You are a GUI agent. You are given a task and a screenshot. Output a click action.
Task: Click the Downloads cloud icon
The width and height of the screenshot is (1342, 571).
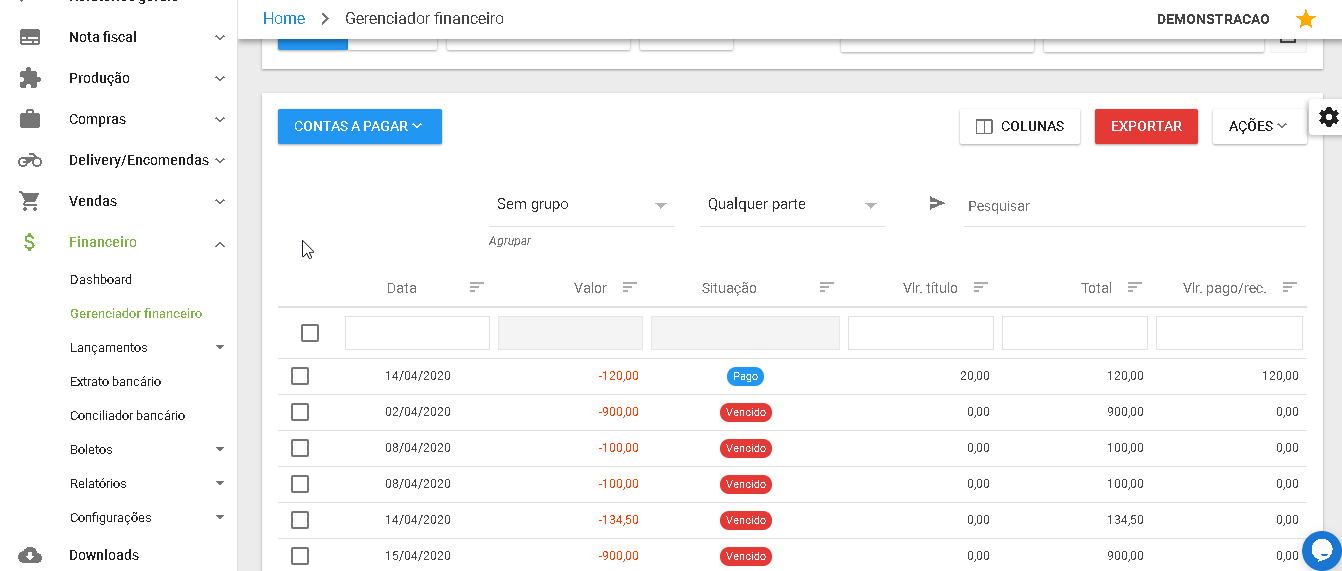(x=30, y=555)
